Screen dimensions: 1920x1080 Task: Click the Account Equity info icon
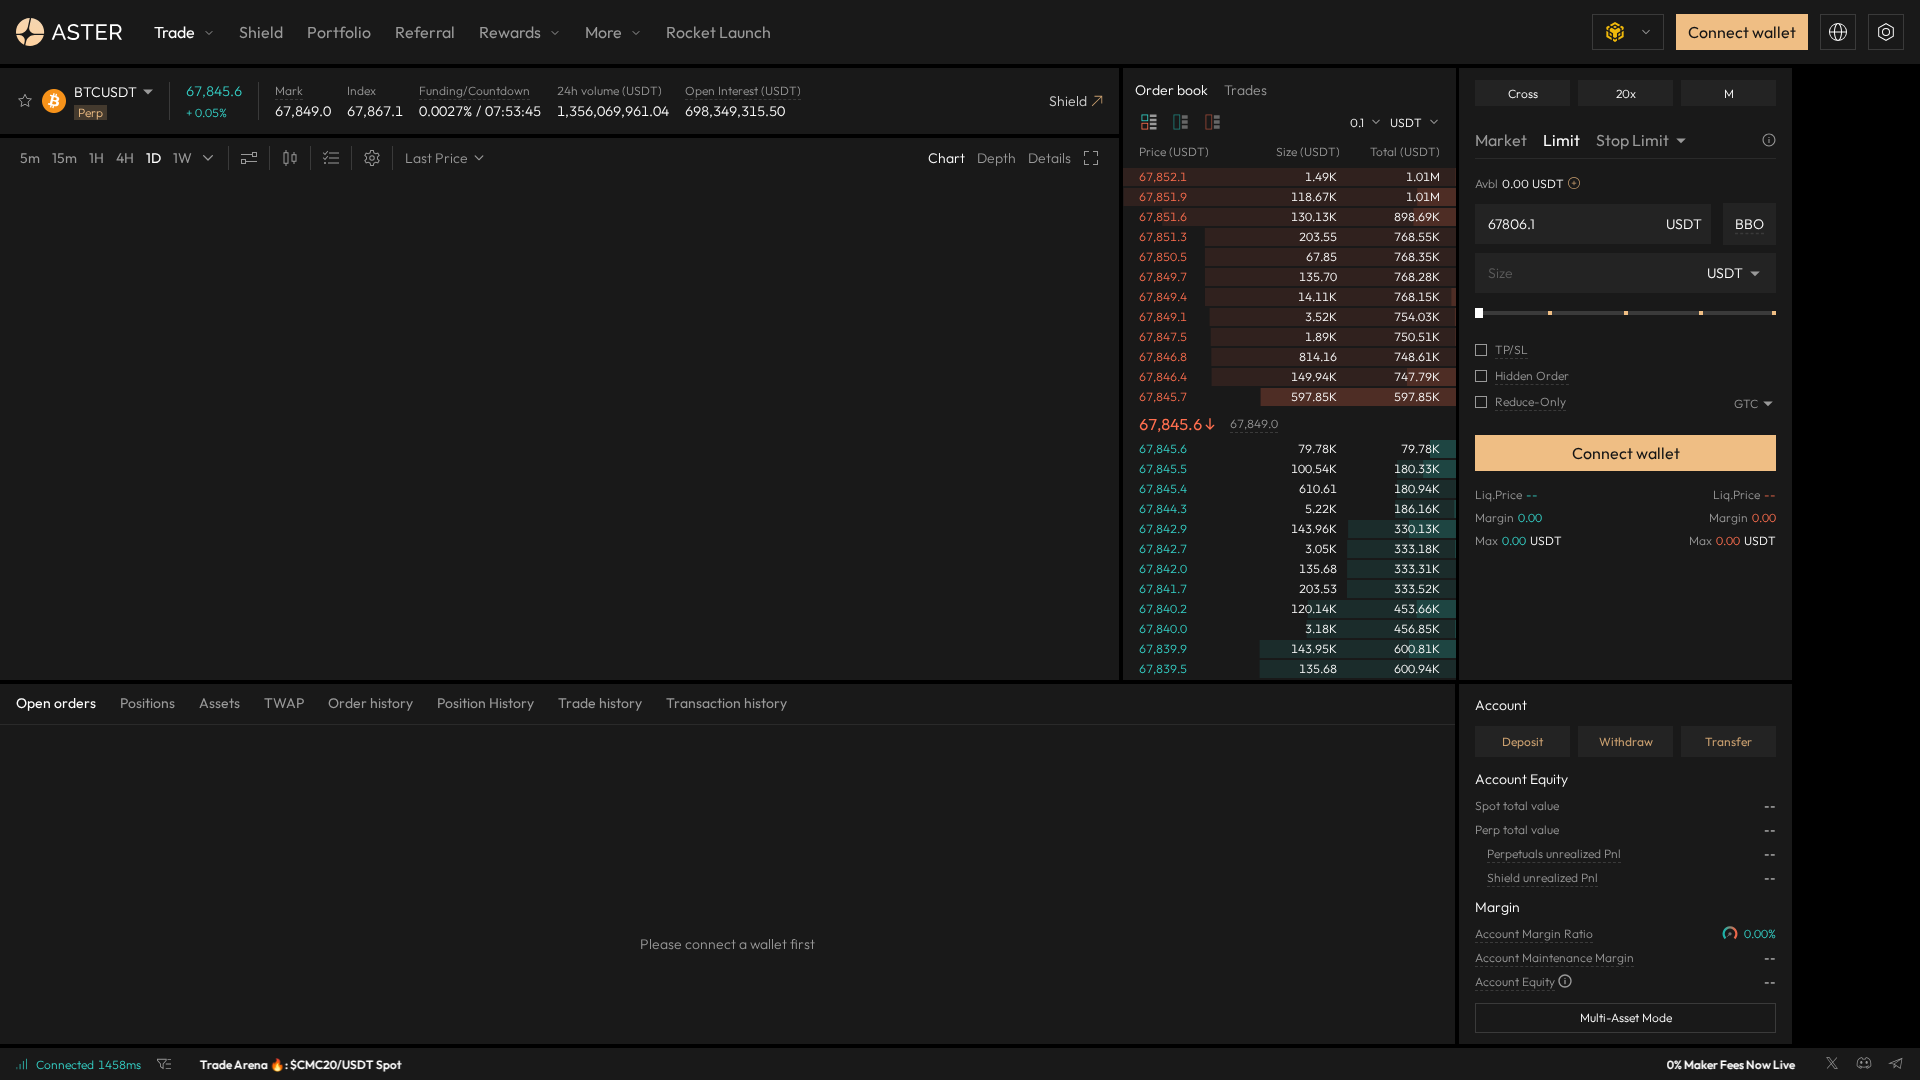point(1565,981)
